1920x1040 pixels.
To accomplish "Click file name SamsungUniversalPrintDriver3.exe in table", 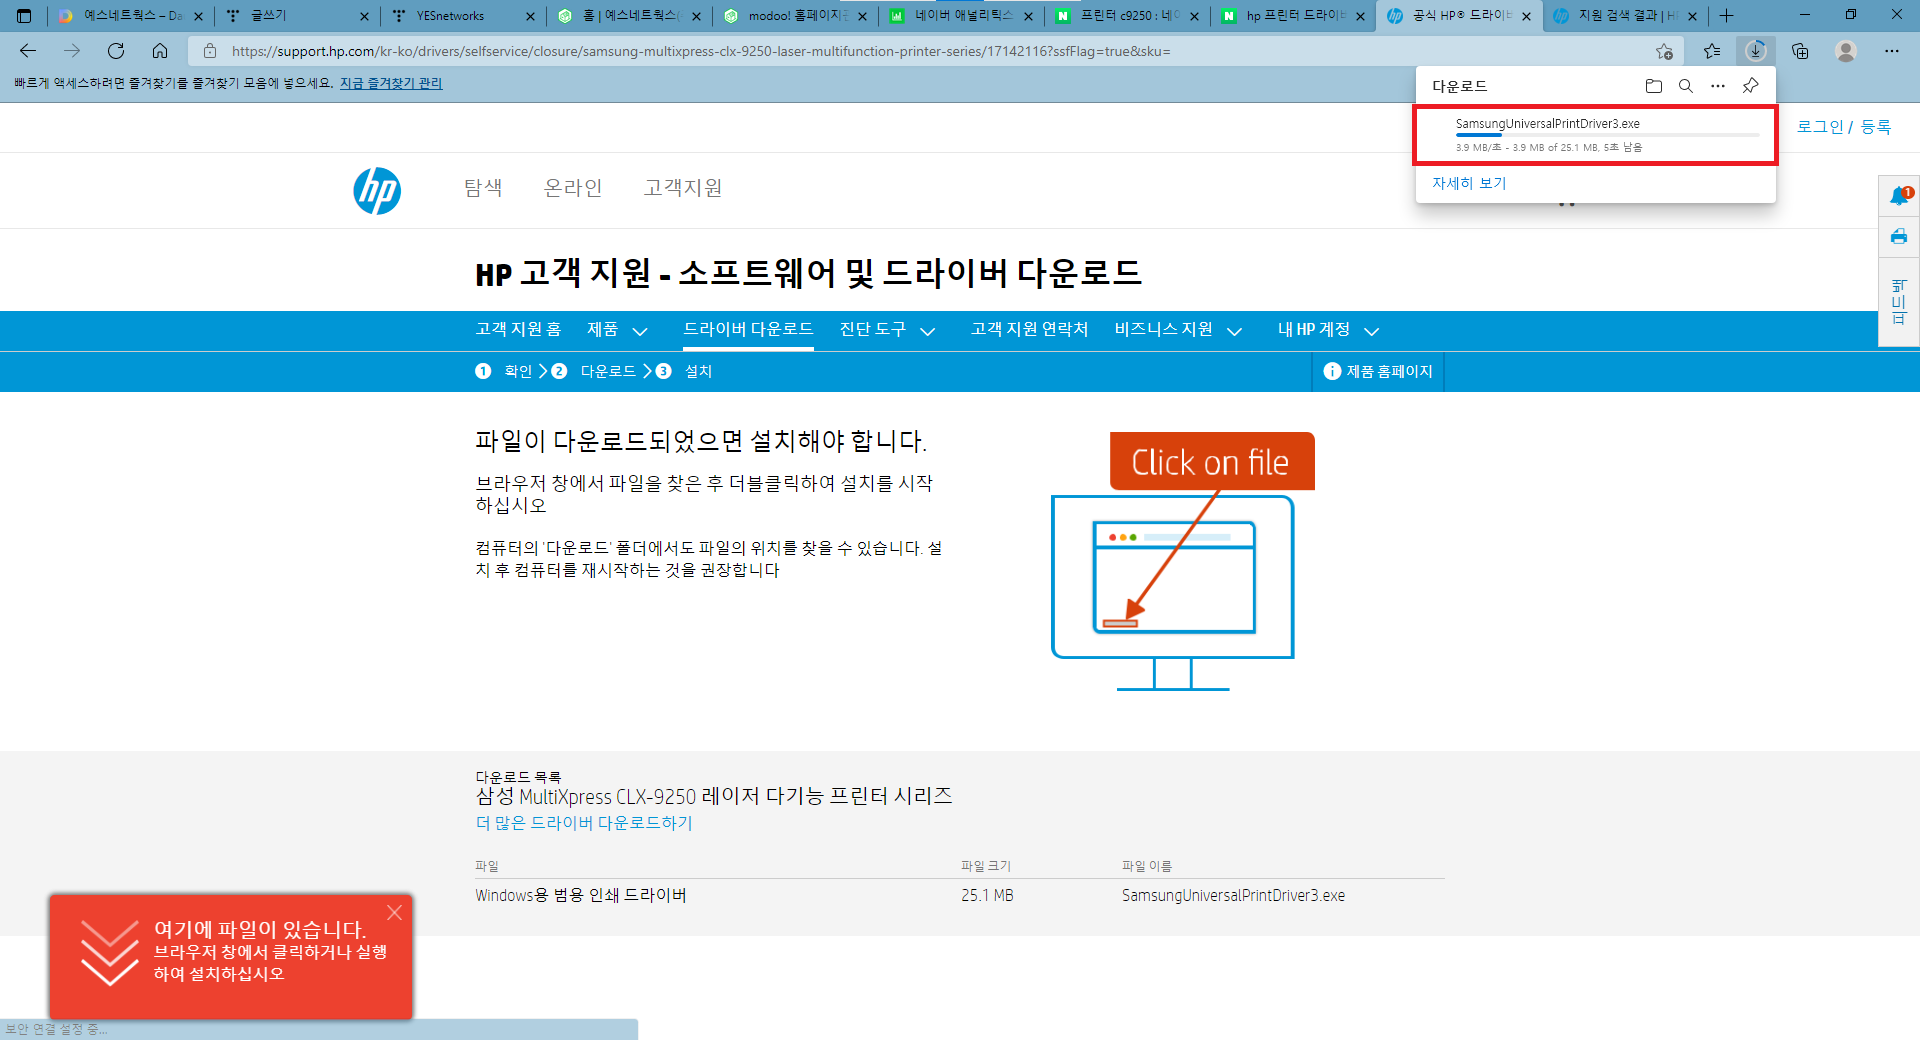I will (x=1233, y=895).
